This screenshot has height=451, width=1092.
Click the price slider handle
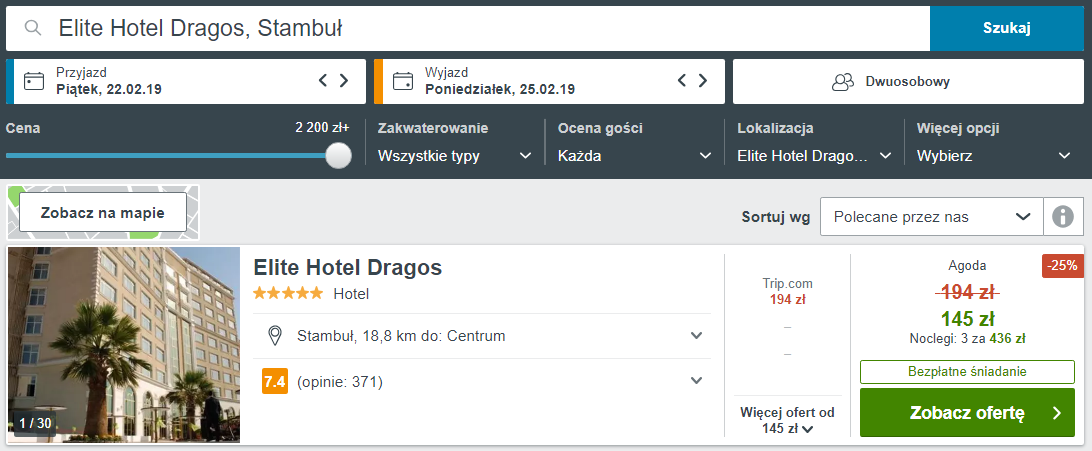click(339, 155)
